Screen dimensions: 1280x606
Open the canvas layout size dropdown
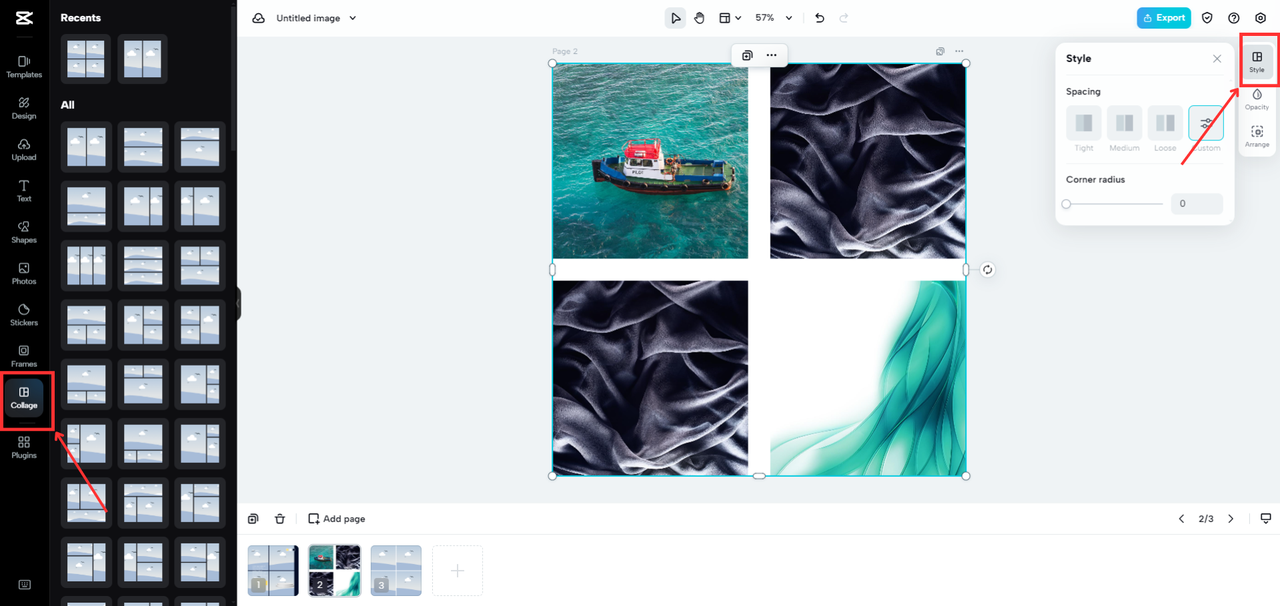[x=730, y=18]
